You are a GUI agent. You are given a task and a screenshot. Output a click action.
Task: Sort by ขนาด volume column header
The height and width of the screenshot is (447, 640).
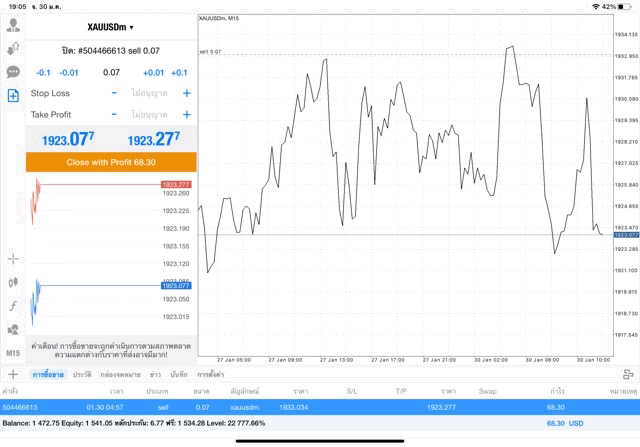click(201, 391)
